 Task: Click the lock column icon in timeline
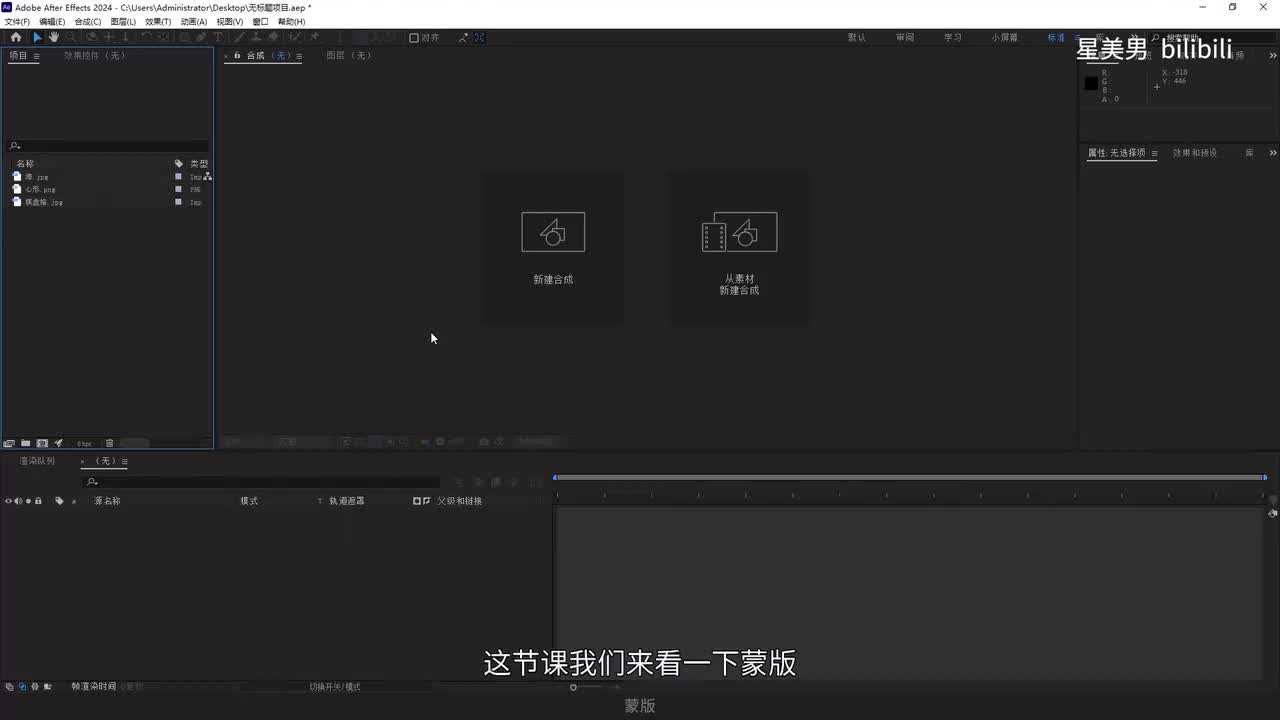[38, 501]
